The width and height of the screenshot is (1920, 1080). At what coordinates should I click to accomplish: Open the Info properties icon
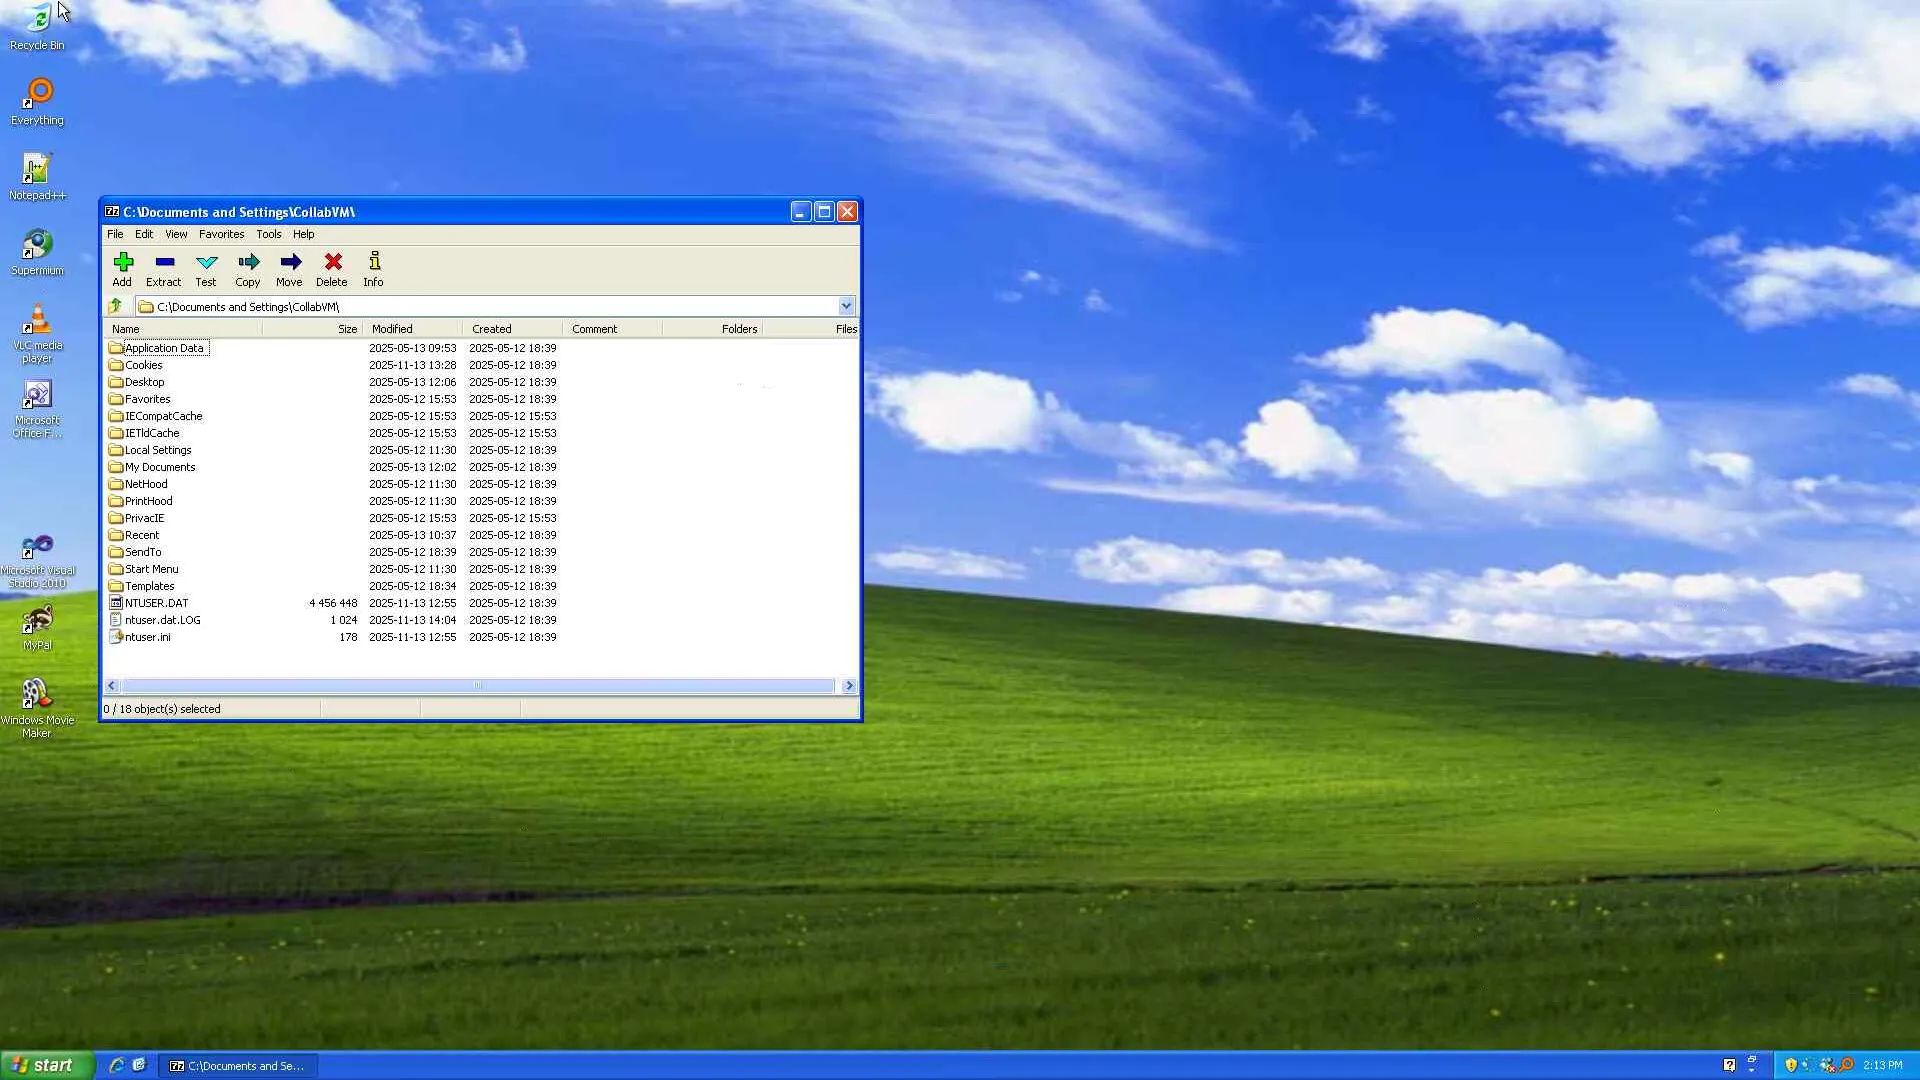[374, 268]
